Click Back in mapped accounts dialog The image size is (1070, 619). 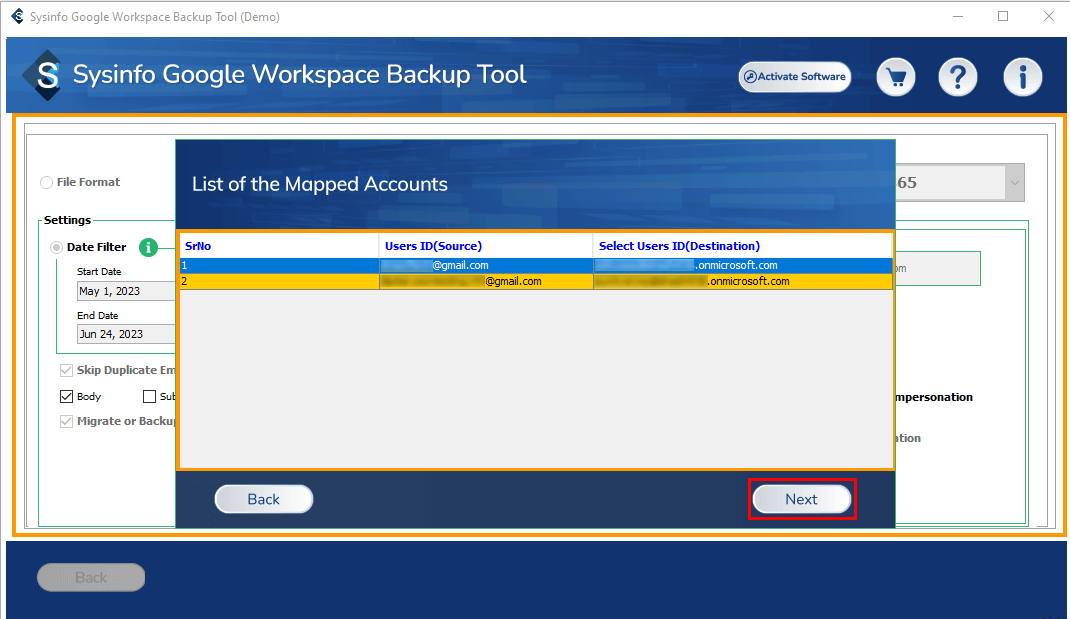coord(263,499)
